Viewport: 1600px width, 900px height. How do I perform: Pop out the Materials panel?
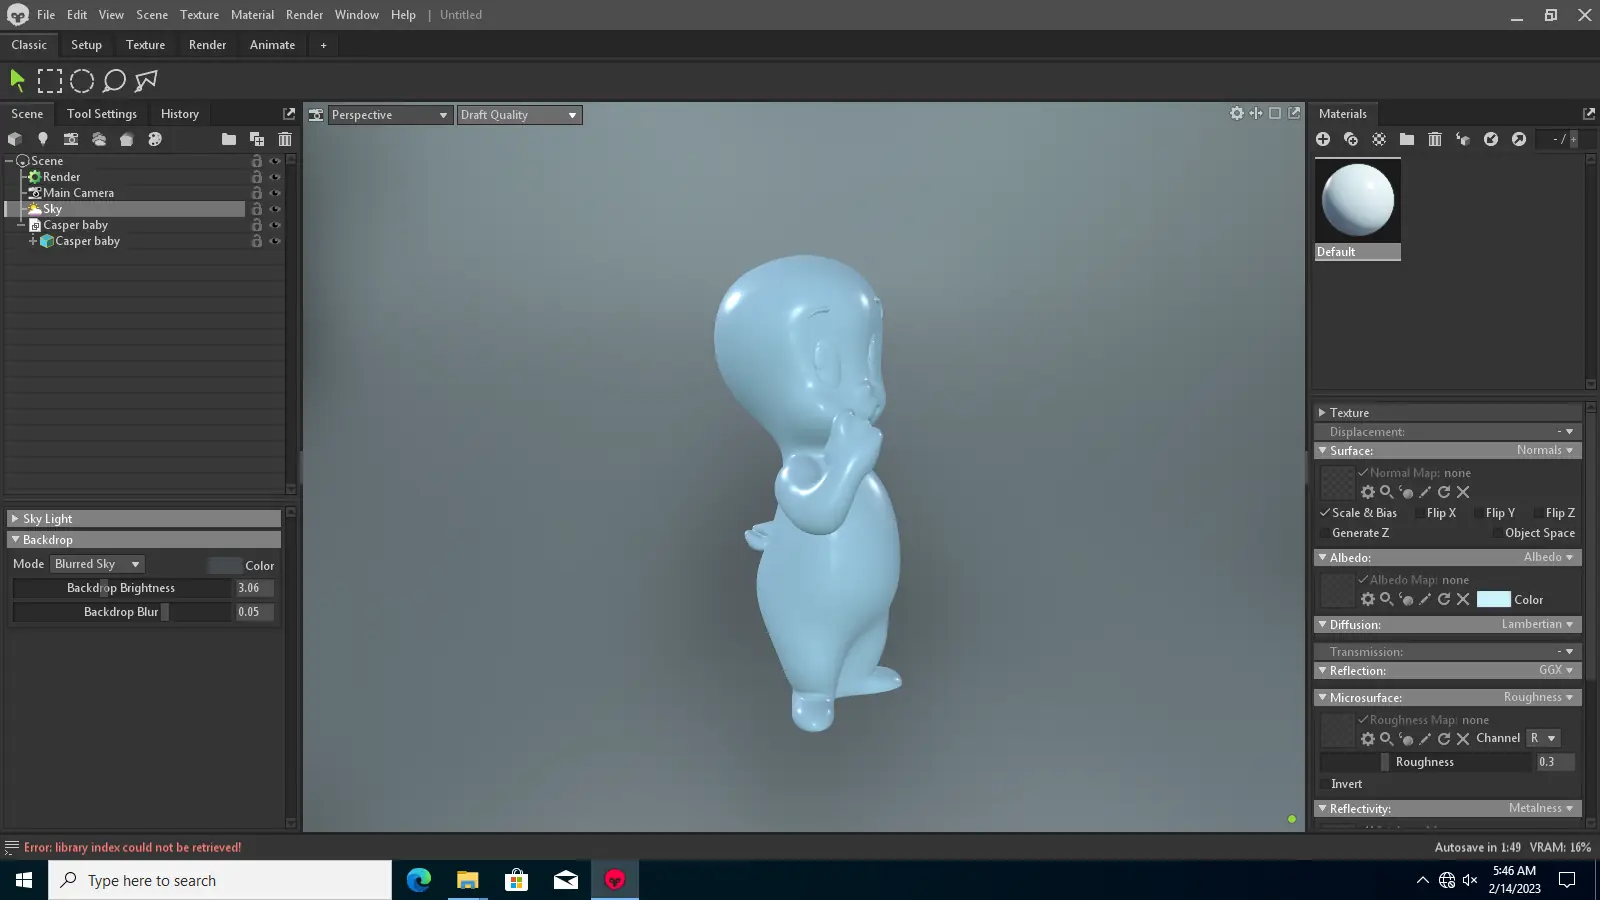point(1589,113)
